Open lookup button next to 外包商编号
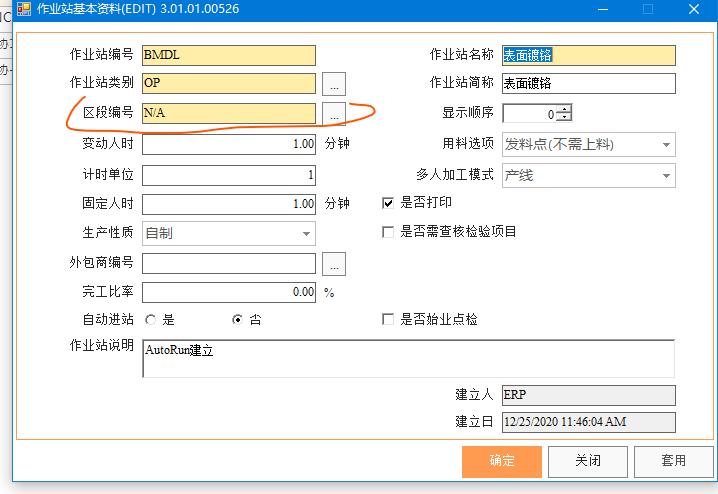Image resolution: width=718 pixels, height=494 pixels. (x=334, y=264)
